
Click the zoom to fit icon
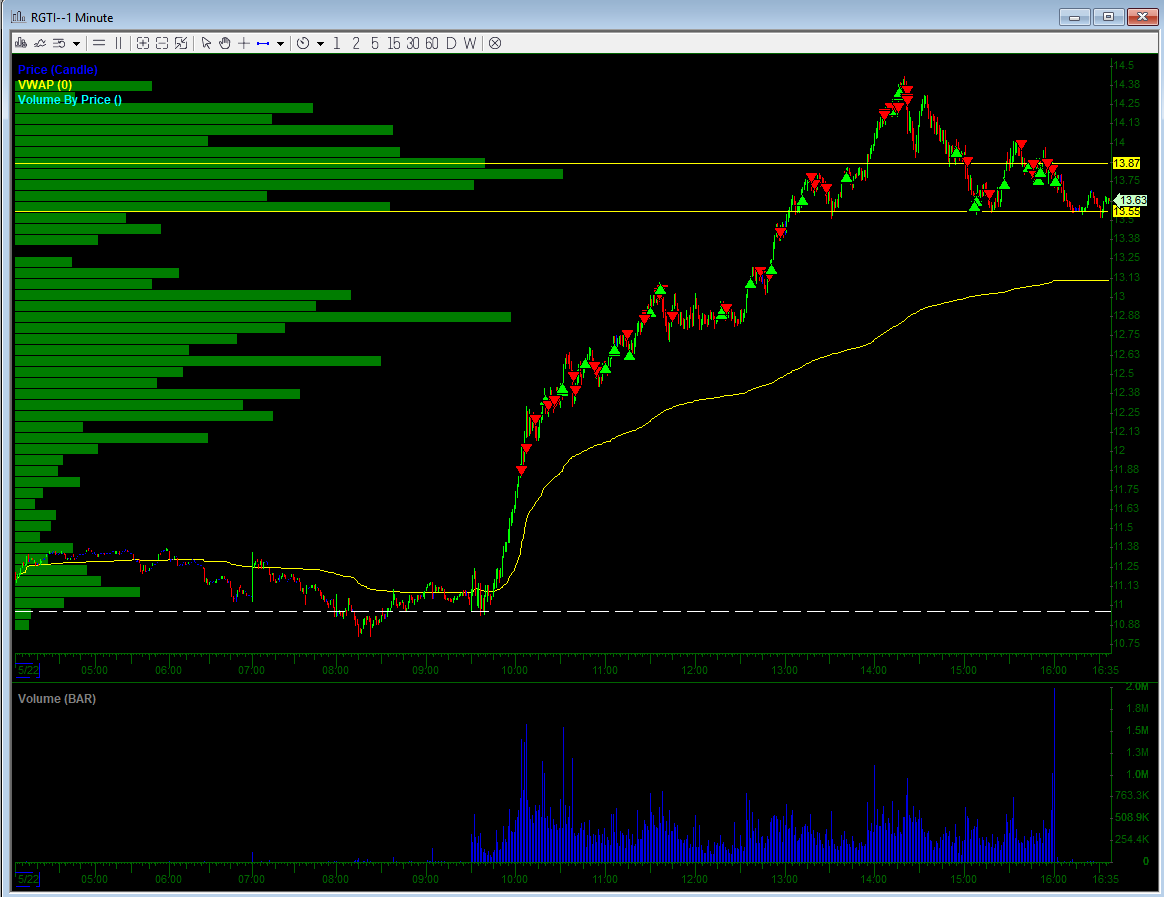pyautogui.click(x=181, y=43)
